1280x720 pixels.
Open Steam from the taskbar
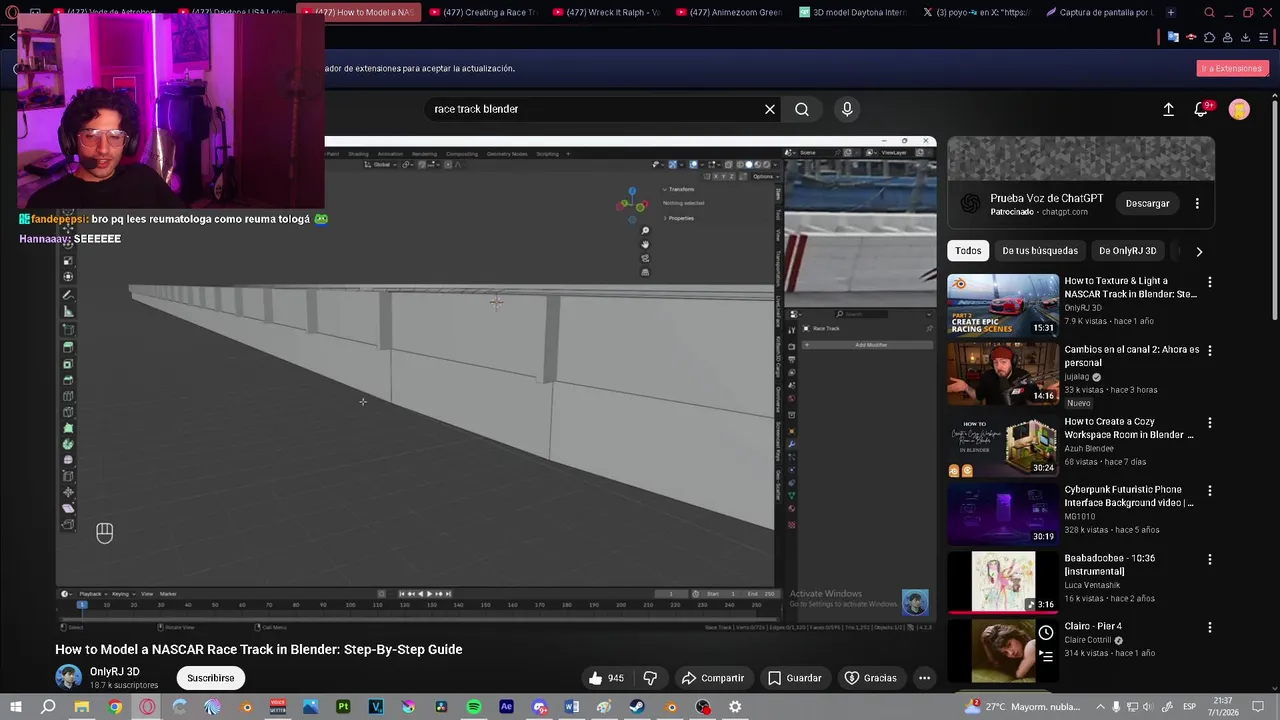click(637, 707)
